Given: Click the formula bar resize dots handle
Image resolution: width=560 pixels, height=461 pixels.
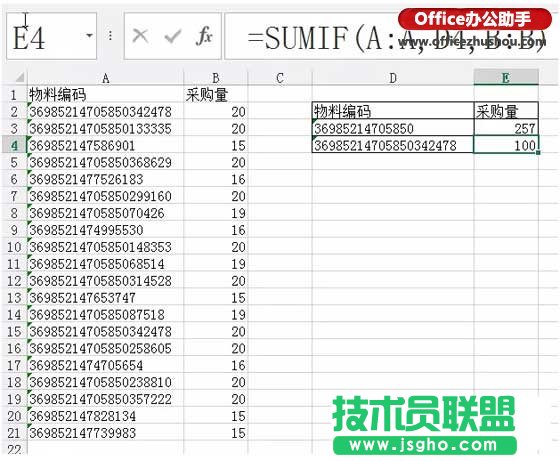Looking at the screenshot, I should (x=110, y=36).
